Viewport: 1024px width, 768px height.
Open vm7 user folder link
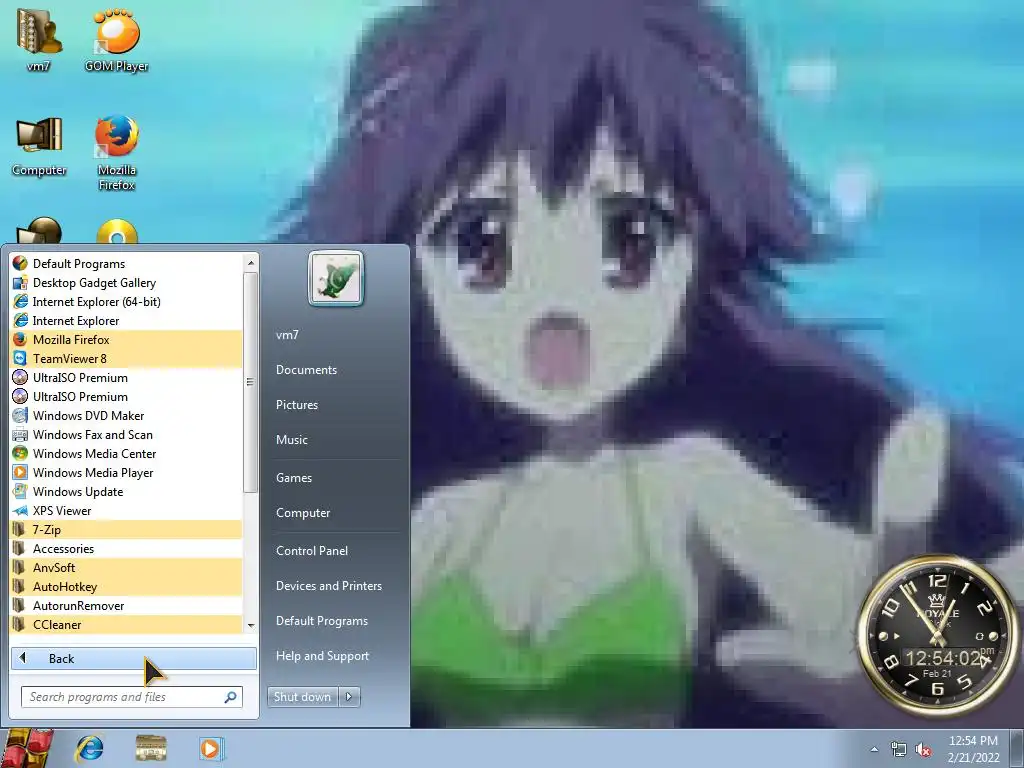coord(287,335)
